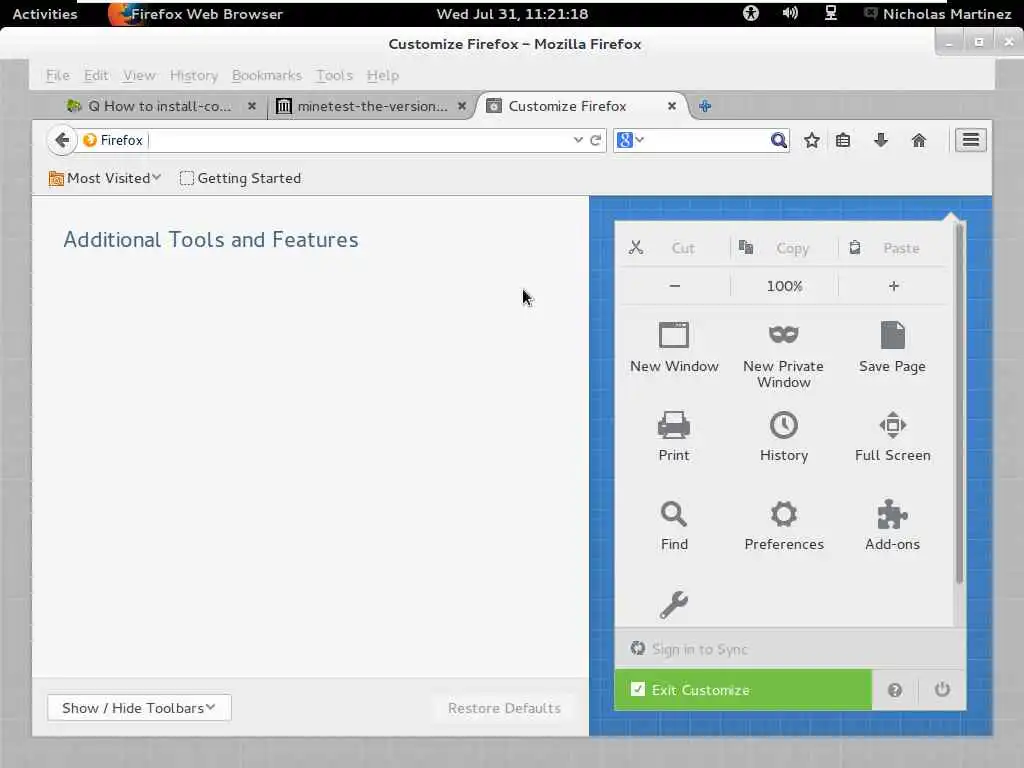Open a new tab with the plus icon
This screenshot has height=768, width=1024.
pos(705,106)
